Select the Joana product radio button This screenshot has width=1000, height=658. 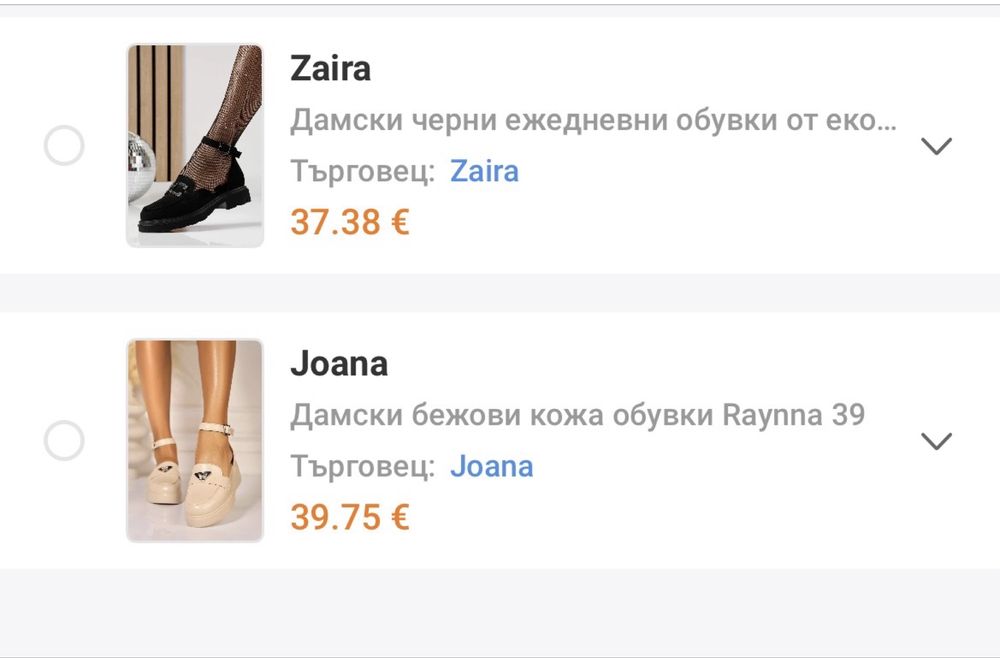(64, 441)
